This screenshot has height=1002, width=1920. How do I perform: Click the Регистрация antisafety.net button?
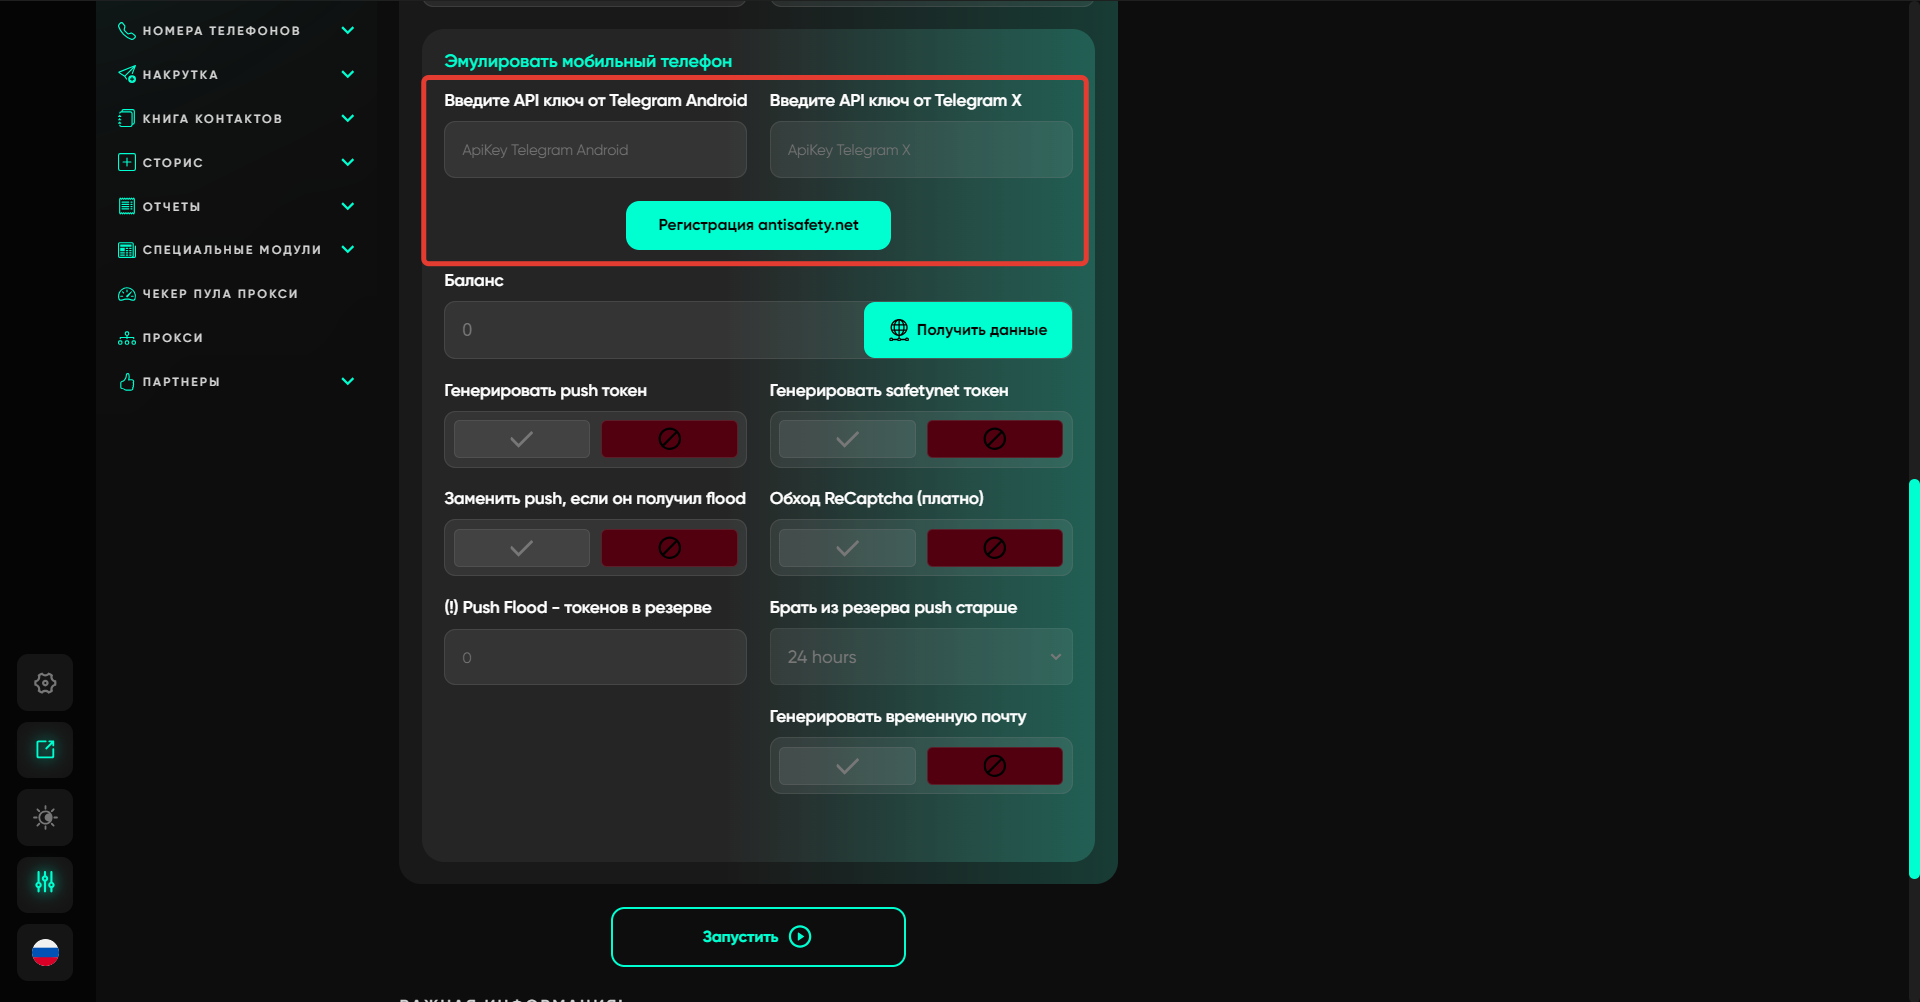point(758,225)
